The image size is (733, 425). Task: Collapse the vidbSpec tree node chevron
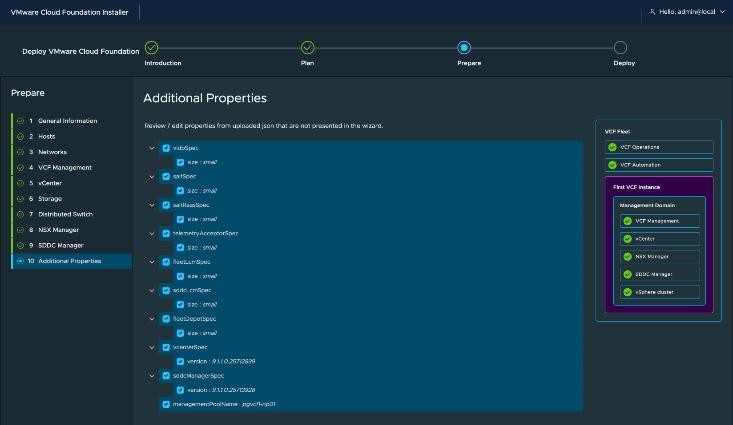click(151, 148)
